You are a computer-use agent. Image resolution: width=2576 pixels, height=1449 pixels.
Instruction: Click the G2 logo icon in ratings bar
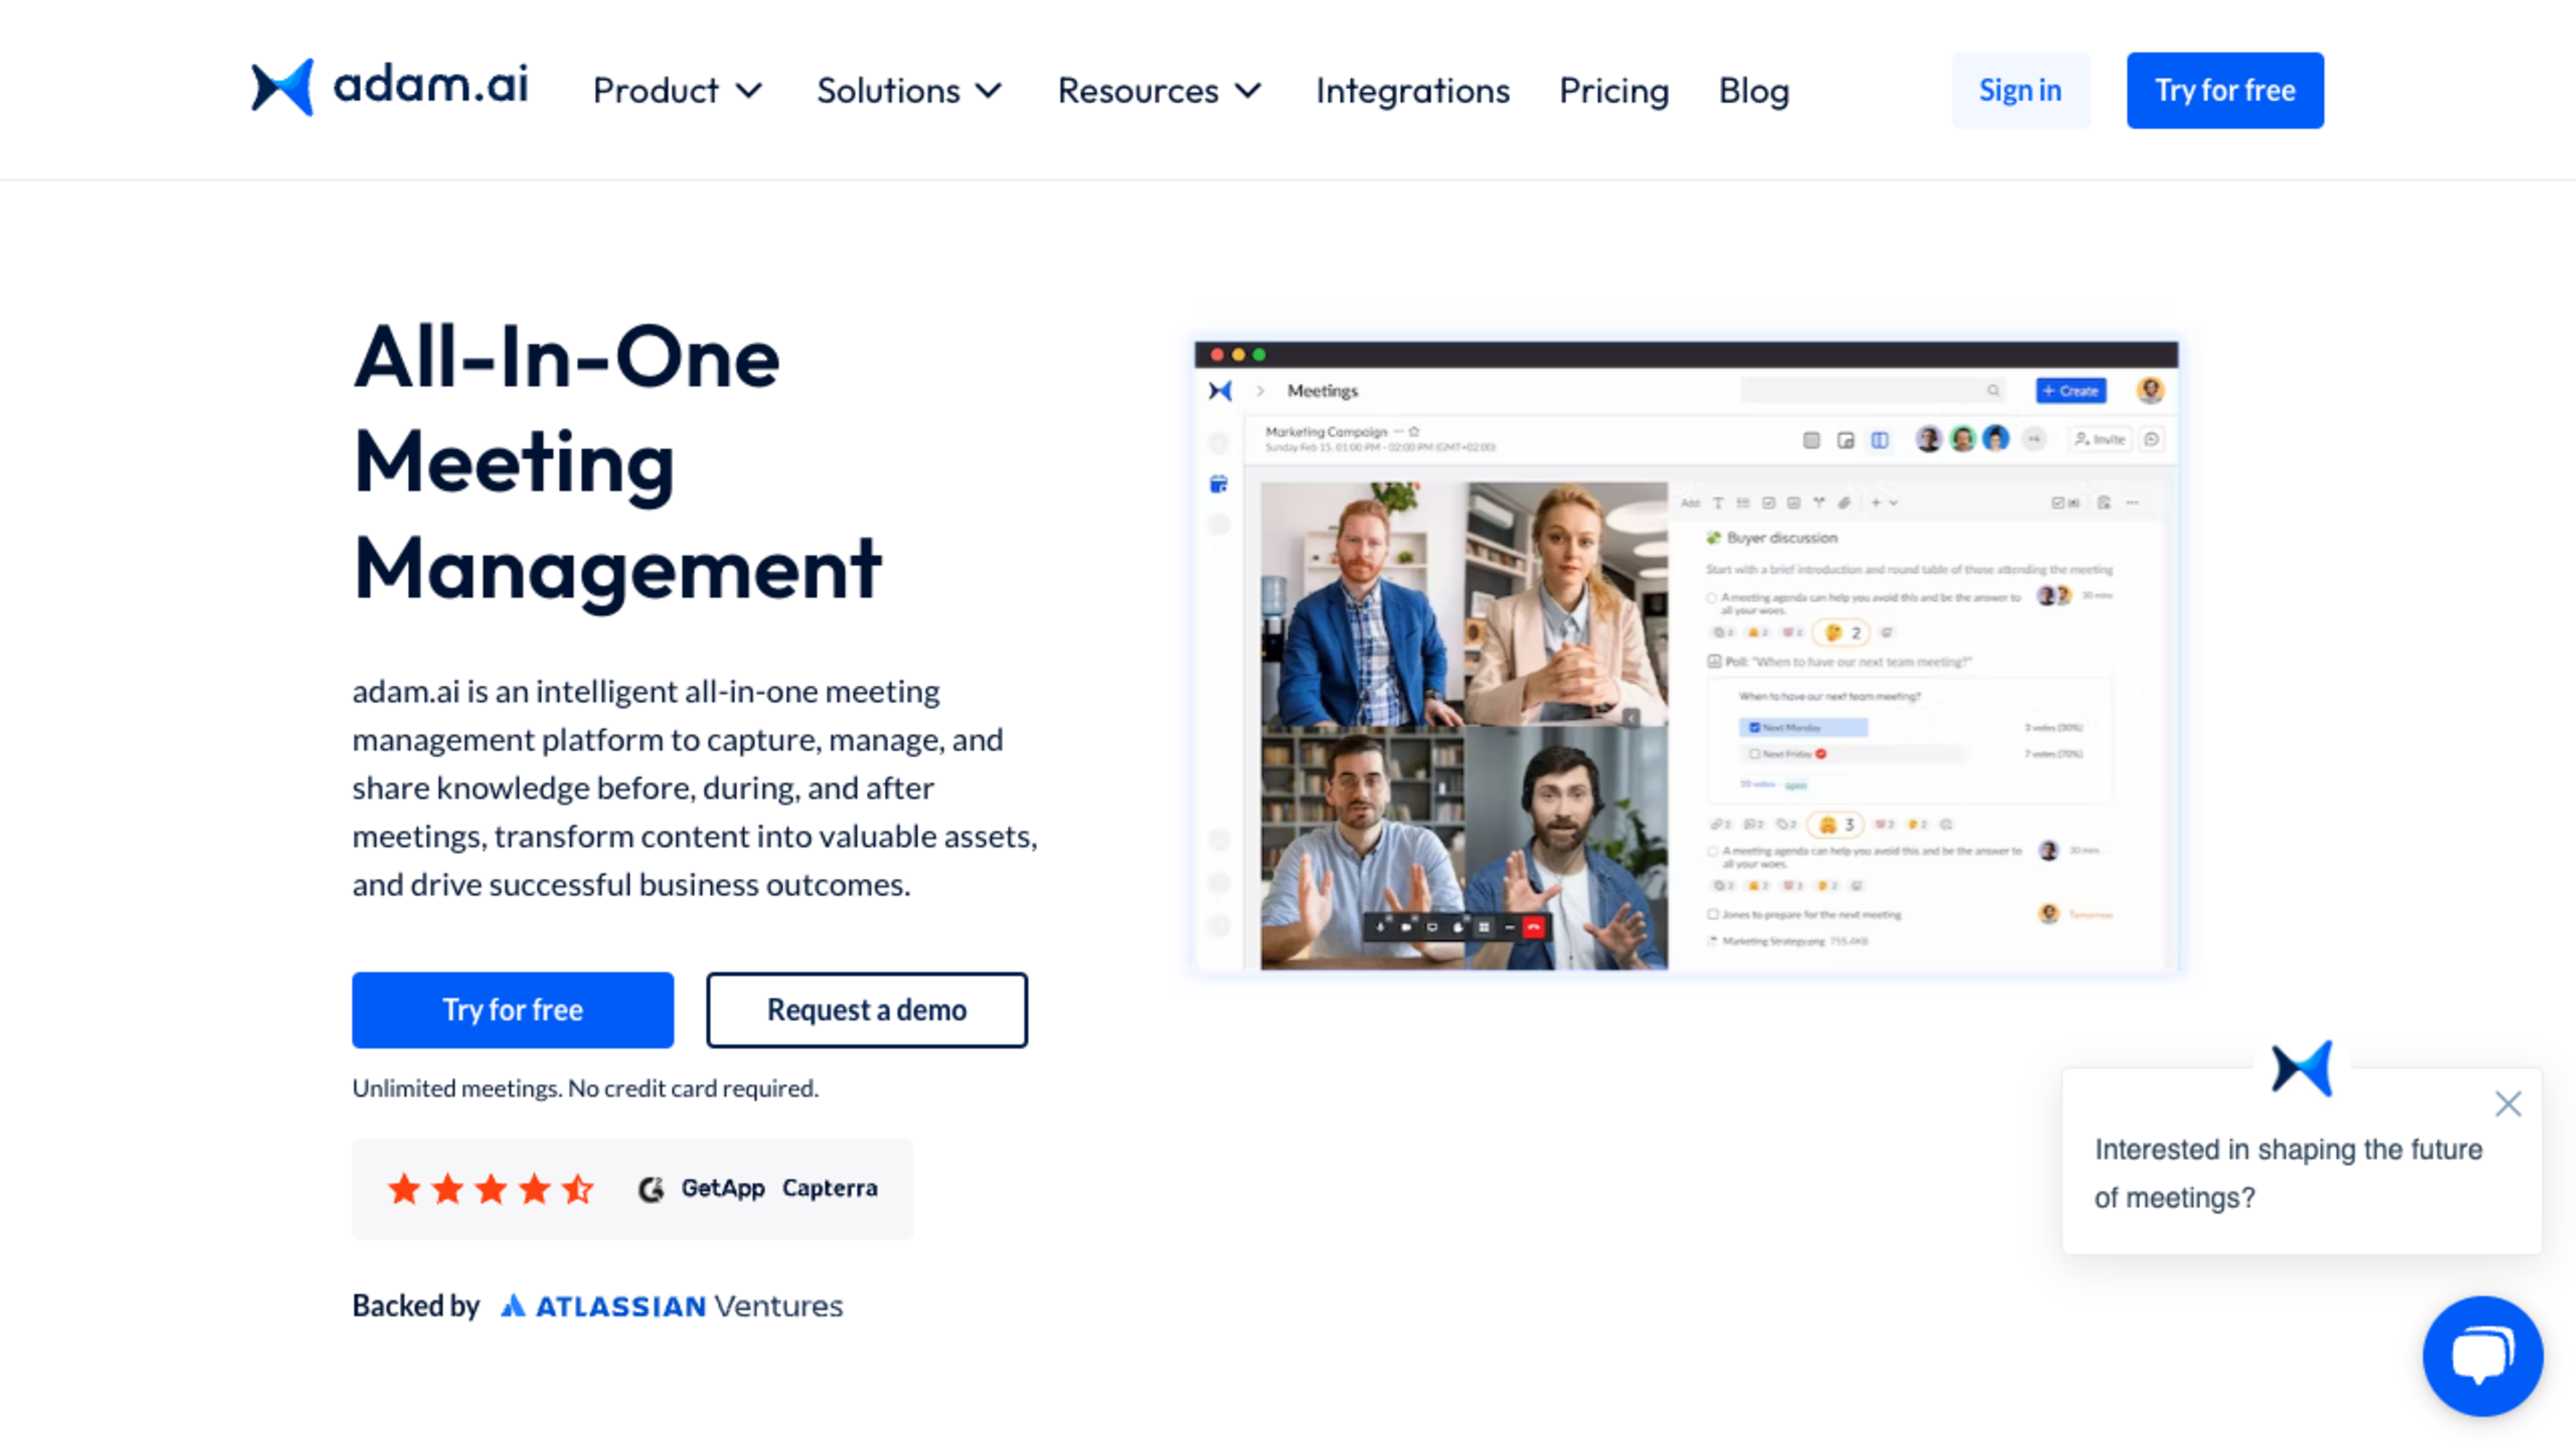coord(651,1188)
